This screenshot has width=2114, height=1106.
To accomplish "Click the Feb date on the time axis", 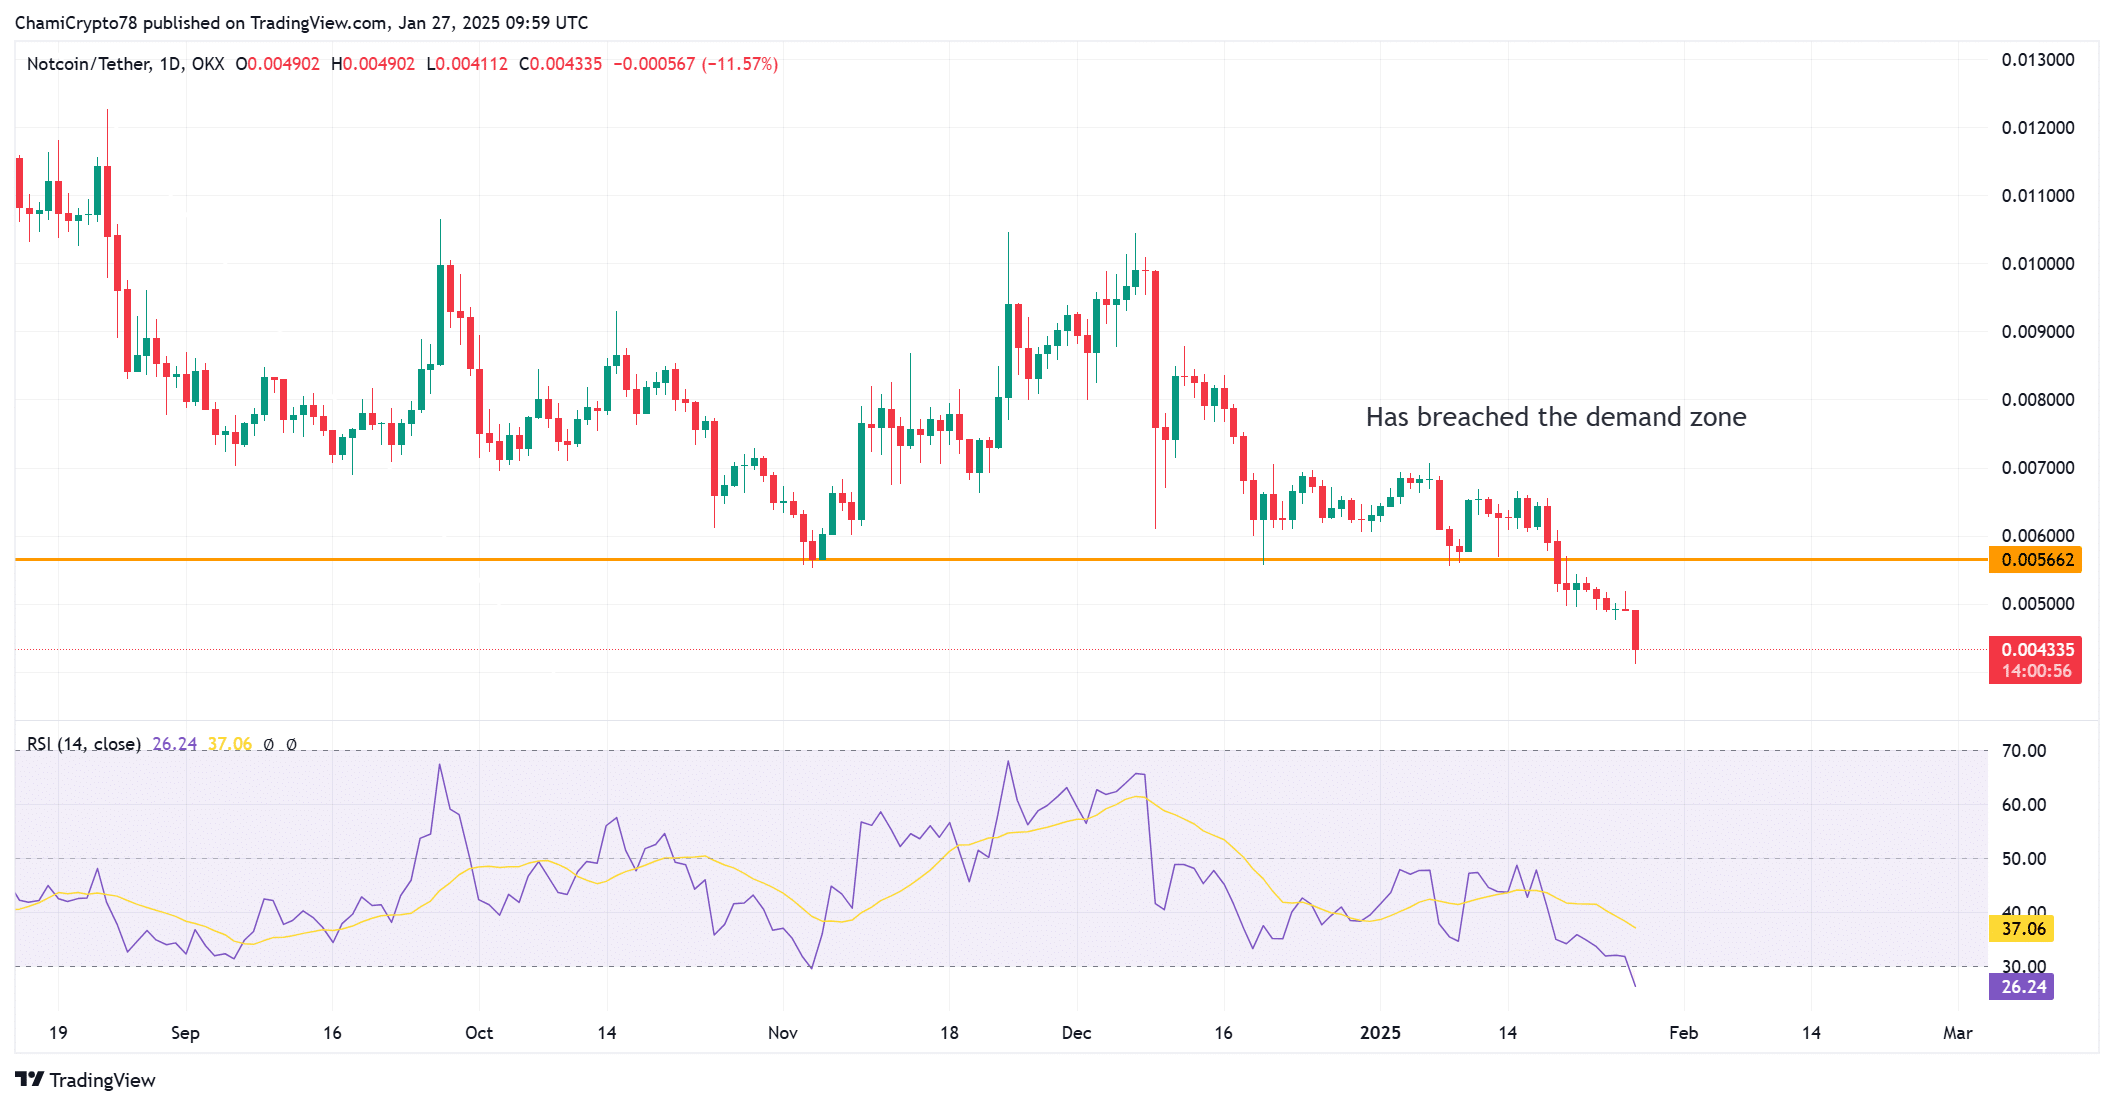I will (x=1684, y=1033).
